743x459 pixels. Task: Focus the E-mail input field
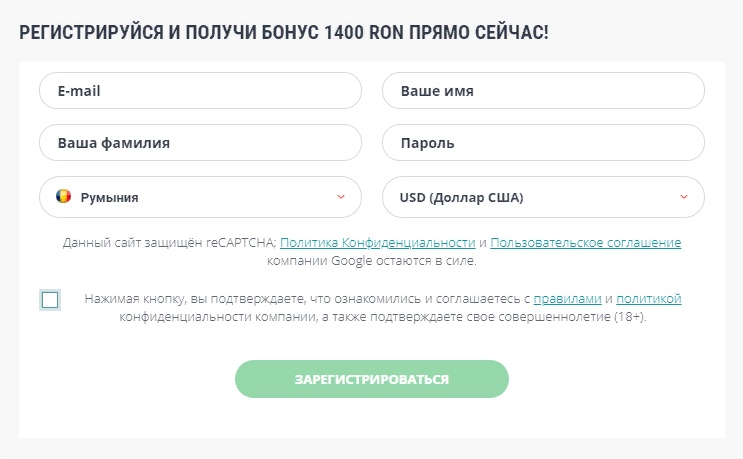[200, 90]
